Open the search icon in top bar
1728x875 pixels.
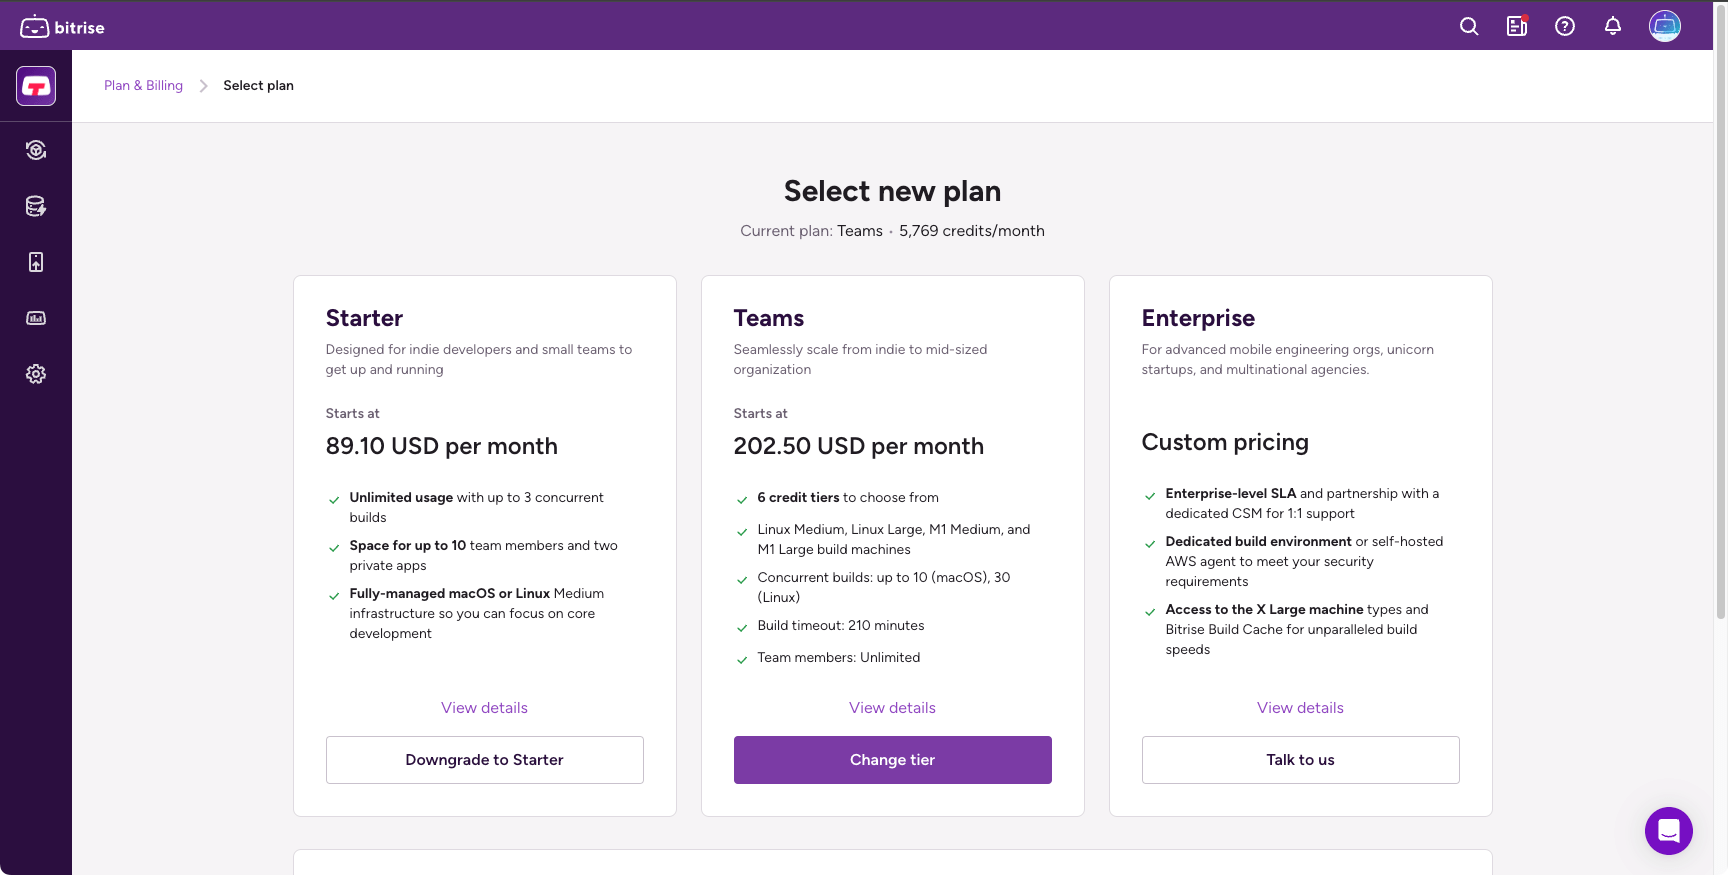[x=1468, y=26]
